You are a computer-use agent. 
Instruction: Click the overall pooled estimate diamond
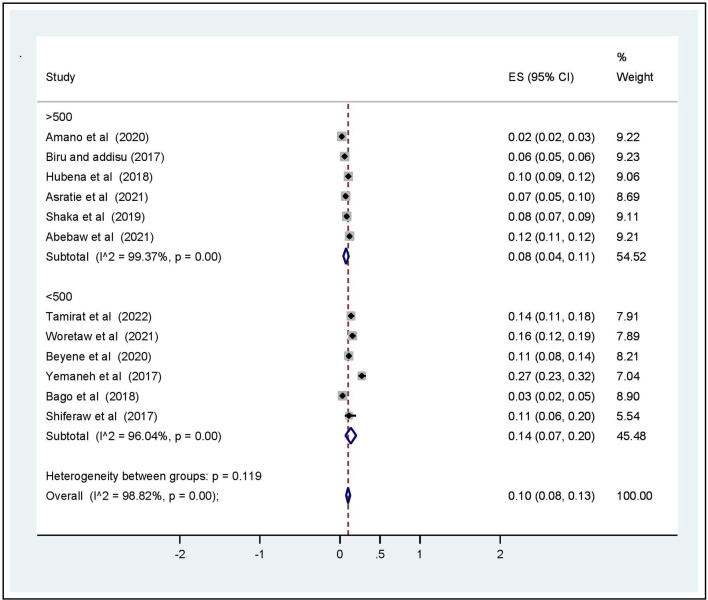[348, 496]
